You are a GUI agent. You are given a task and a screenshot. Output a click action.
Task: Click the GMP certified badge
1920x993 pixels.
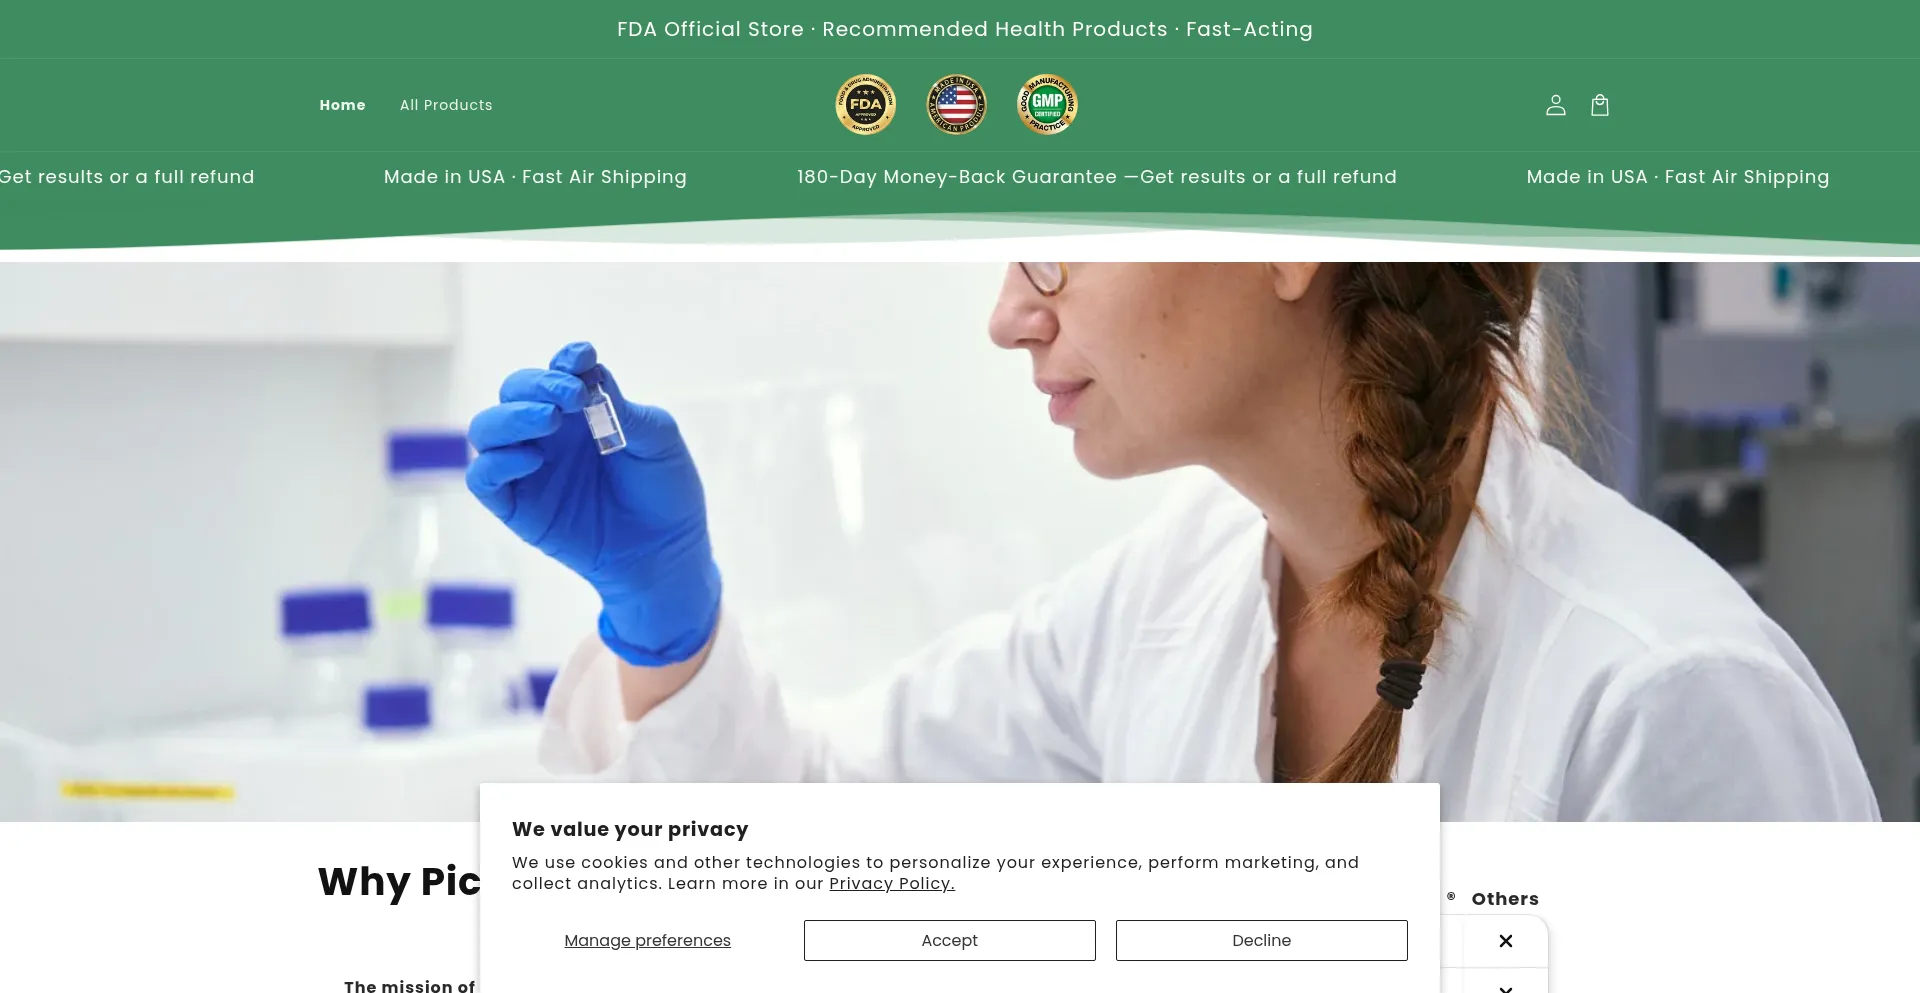coord(1047,104)
